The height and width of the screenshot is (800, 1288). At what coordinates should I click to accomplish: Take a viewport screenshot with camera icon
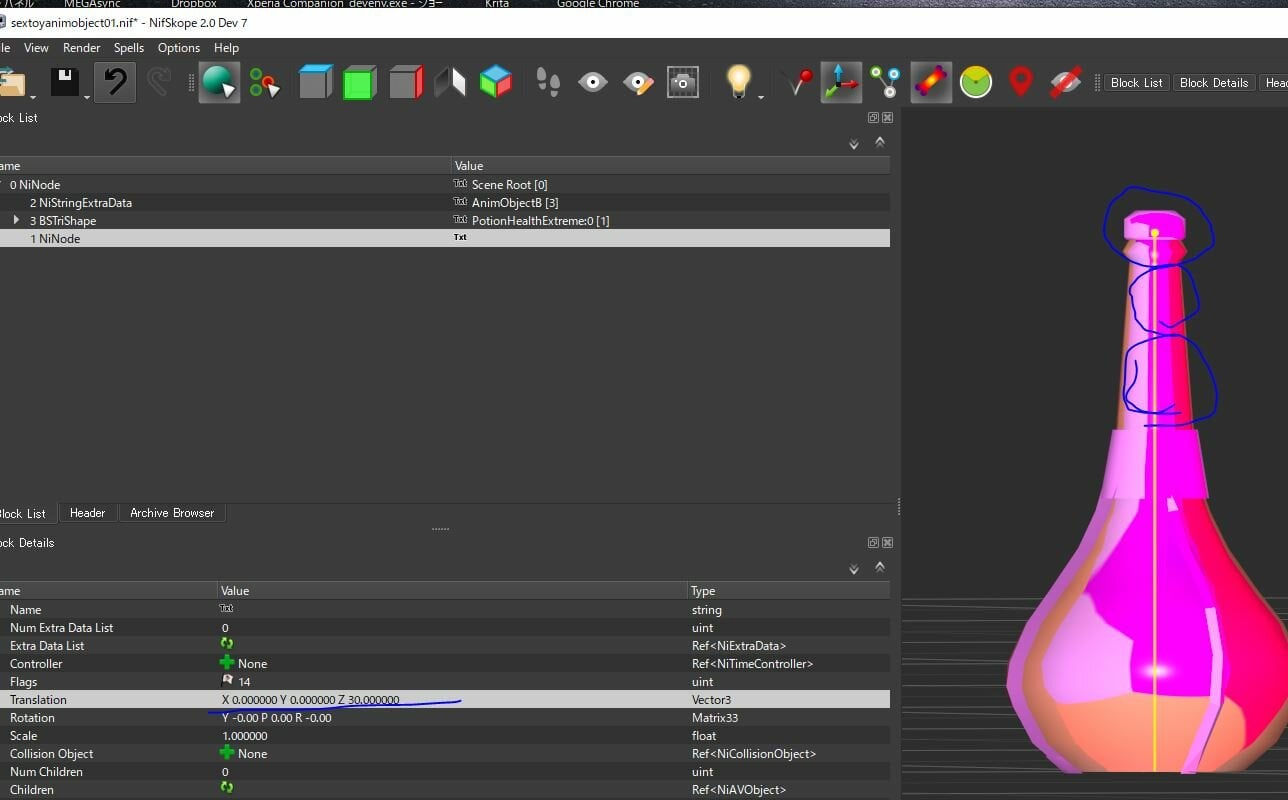683,82
